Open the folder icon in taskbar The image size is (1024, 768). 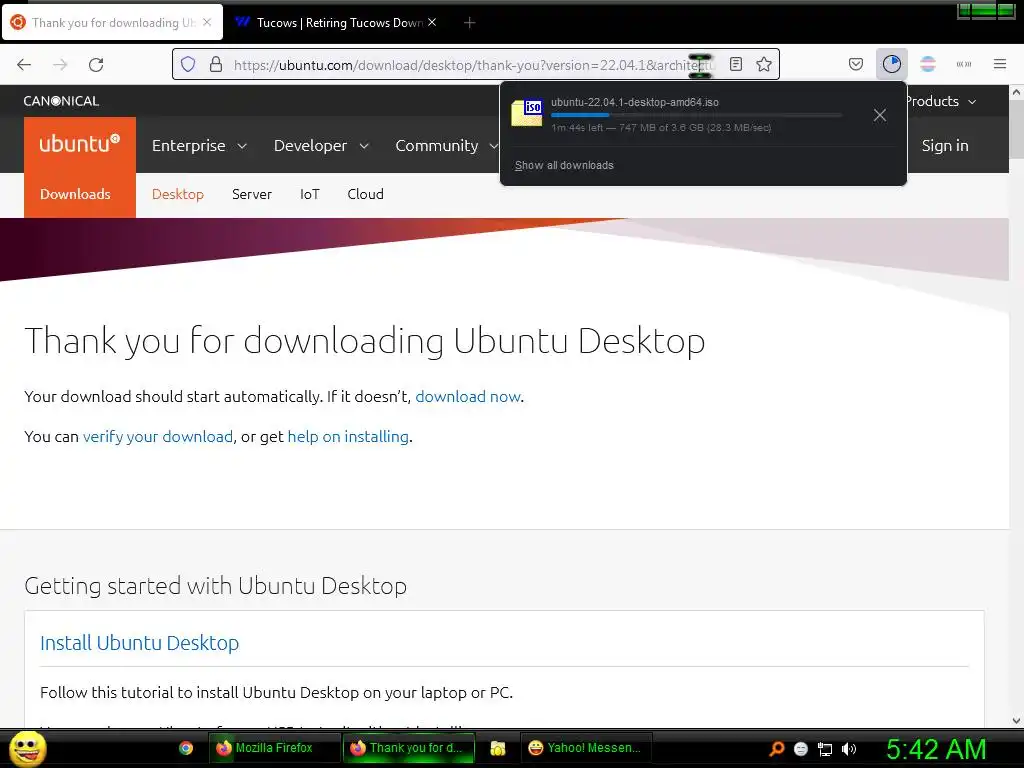click(498, 748)
